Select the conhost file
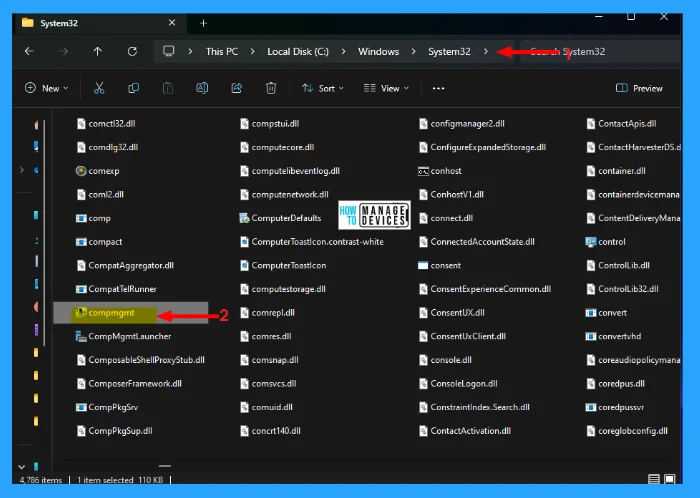 pyautogui.click(x=440, y=171)
